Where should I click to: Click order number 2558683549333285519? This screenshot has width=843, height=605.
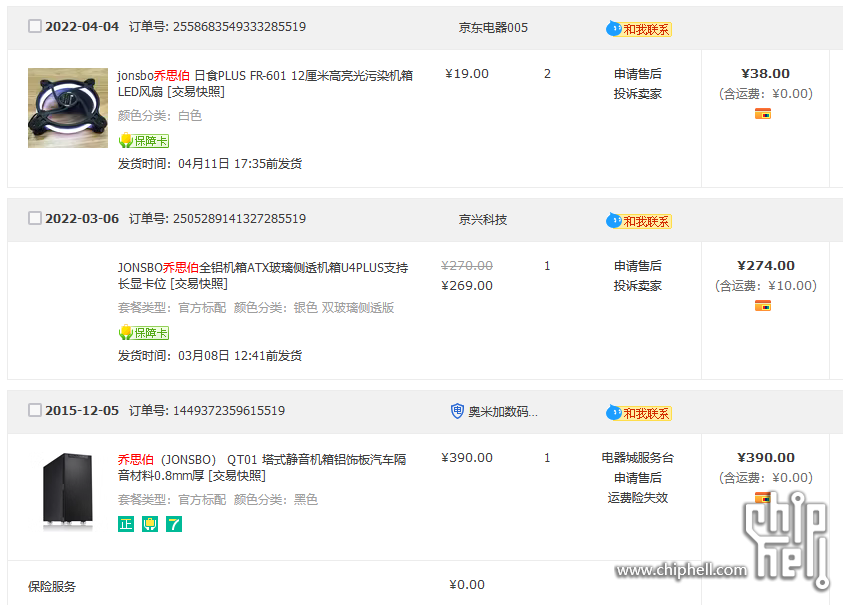(239, 26)
